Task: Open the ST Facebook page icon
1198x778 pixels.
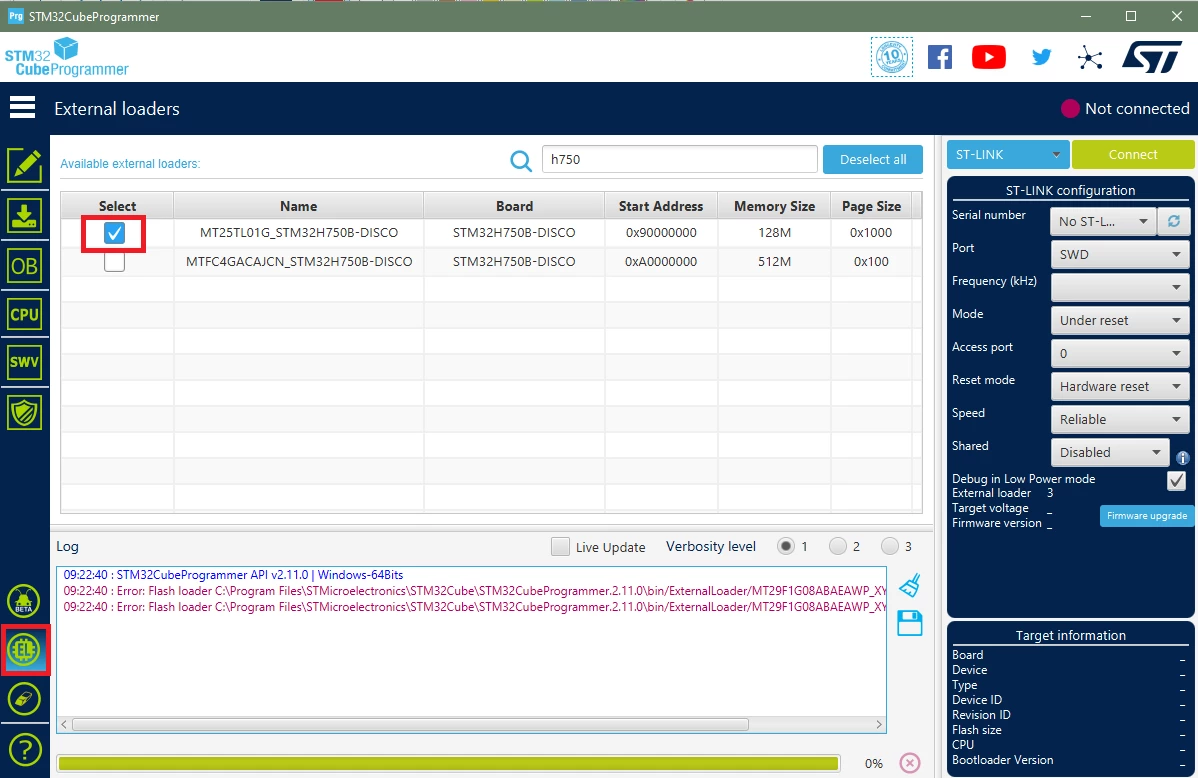Action: point(940,57)
